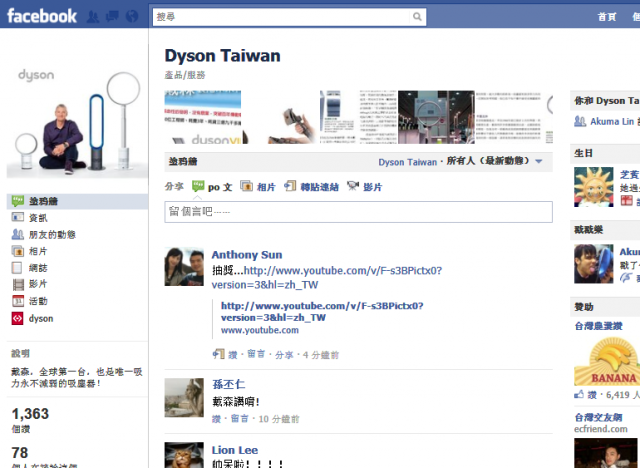Open 活動 in the left sidebar
Image resolution: width=640 pixels, height=468 pixels.
[38, 301]
